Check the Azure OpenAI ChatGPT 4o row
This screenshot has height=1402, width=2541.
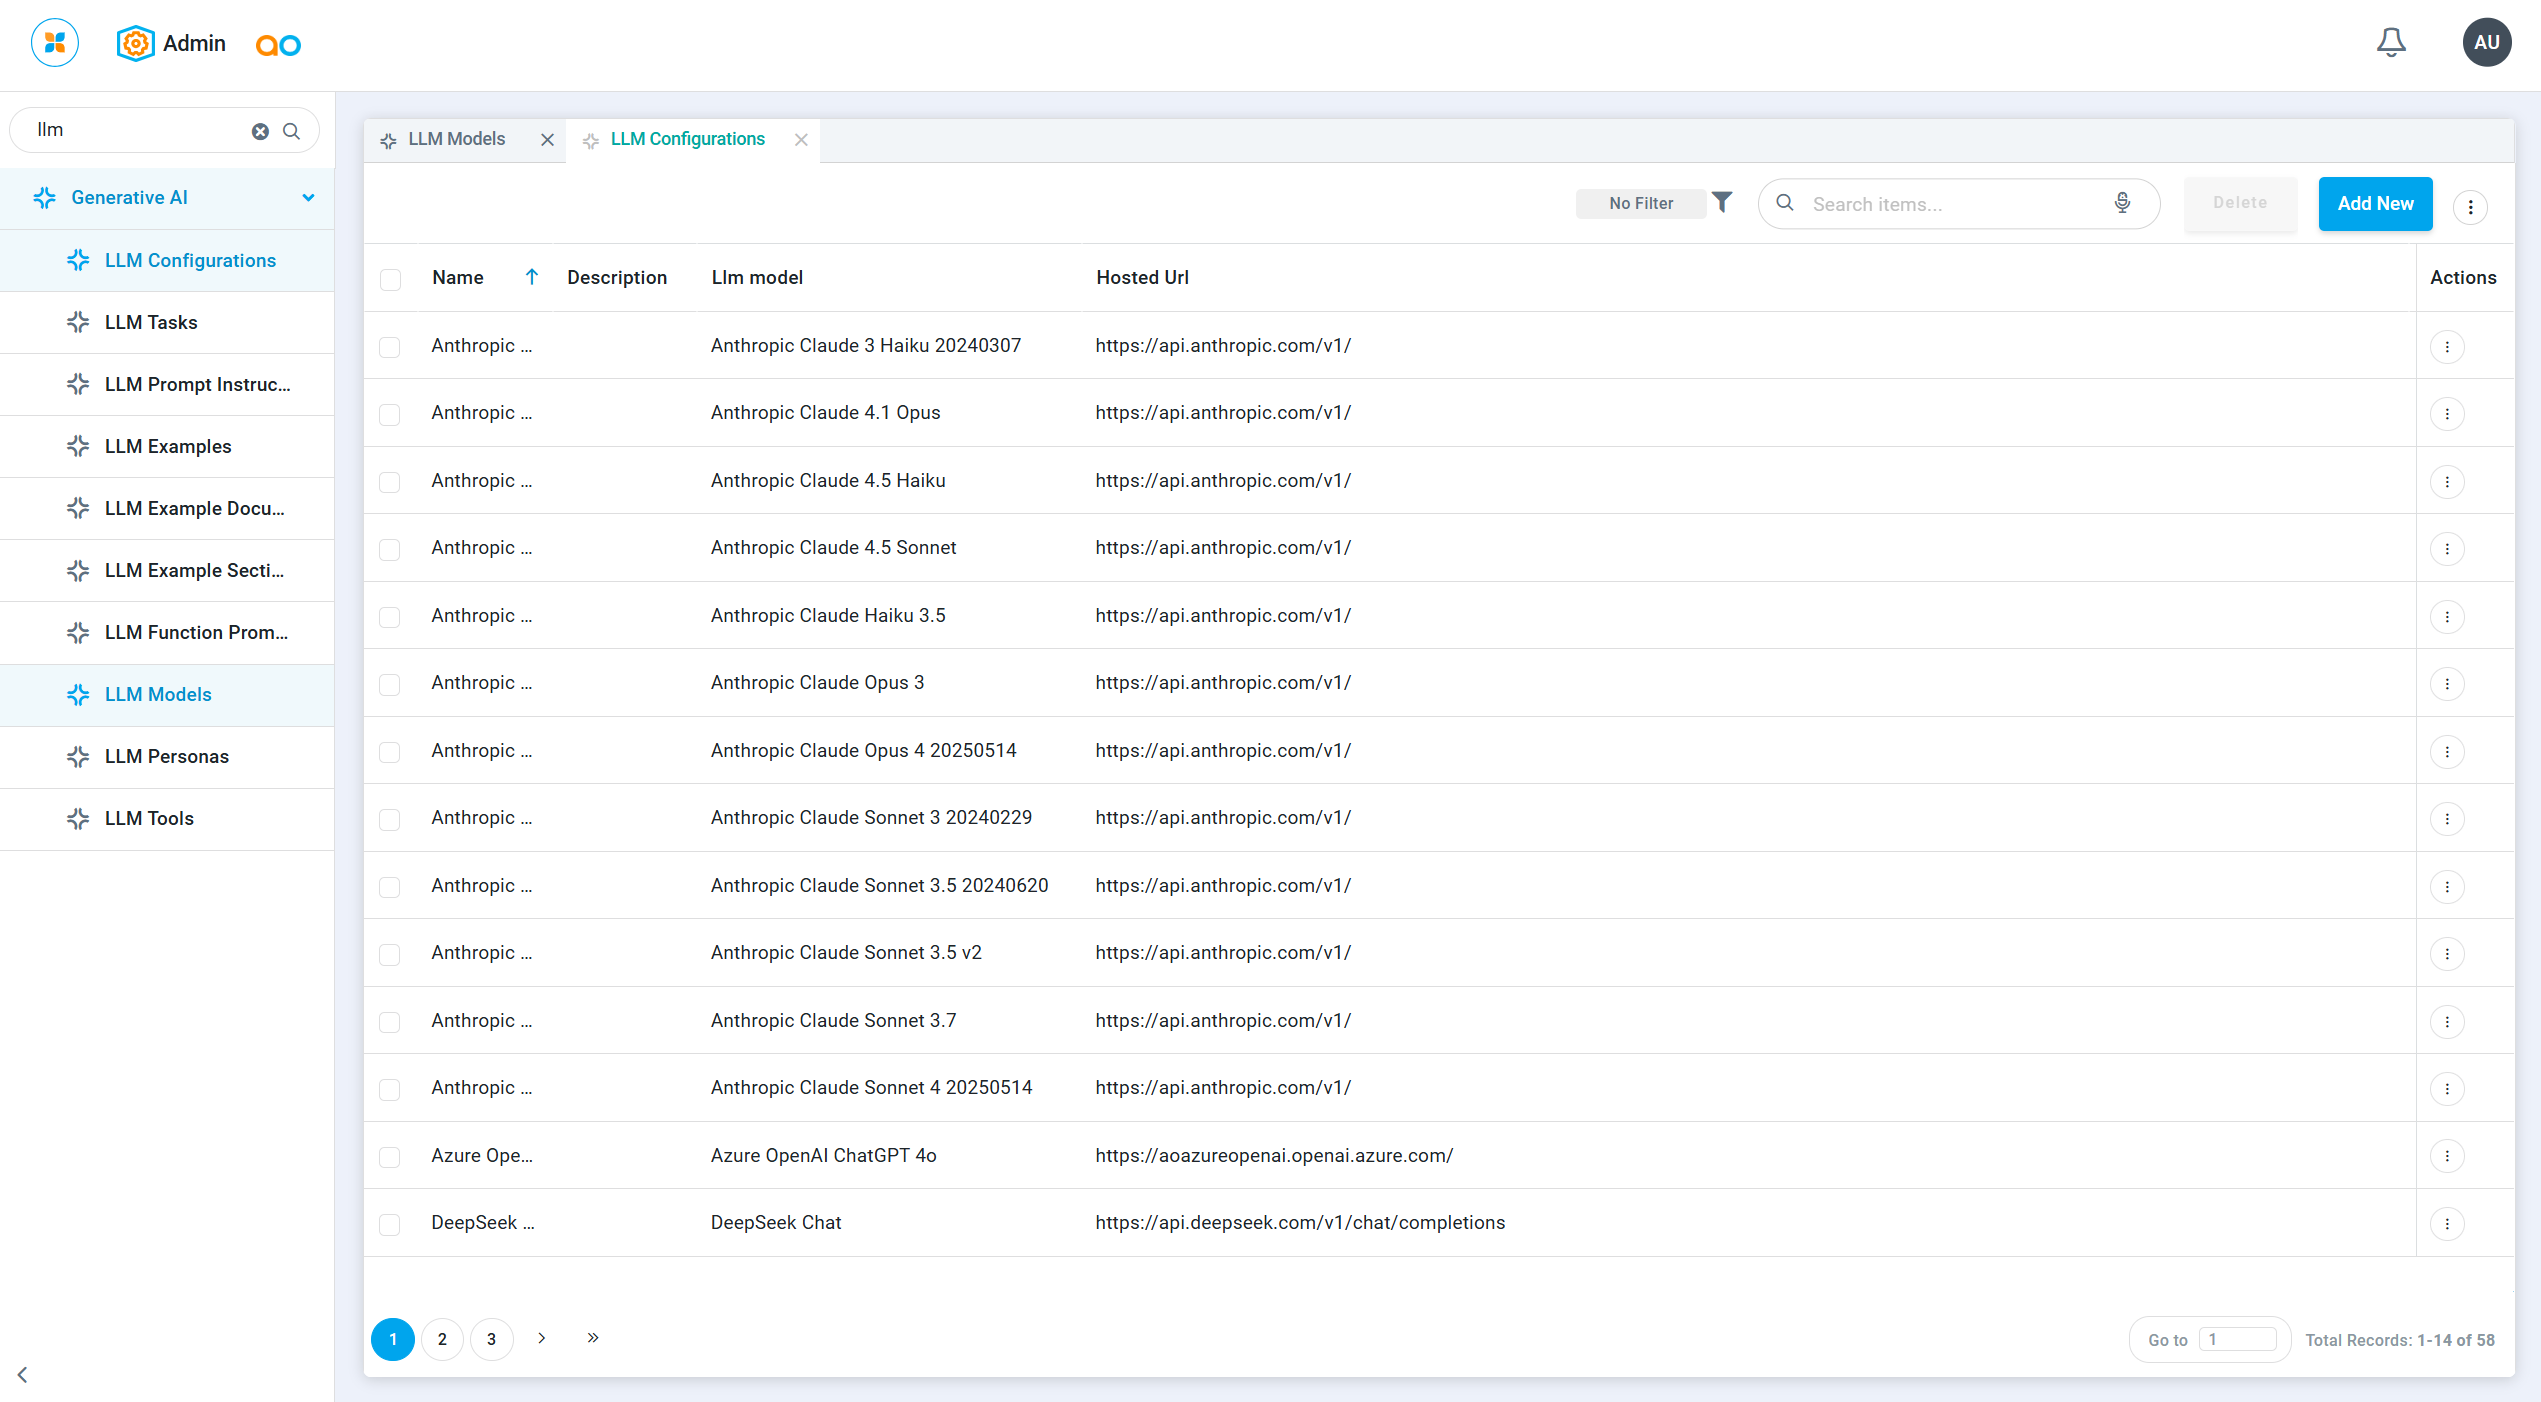(390, 1157)
